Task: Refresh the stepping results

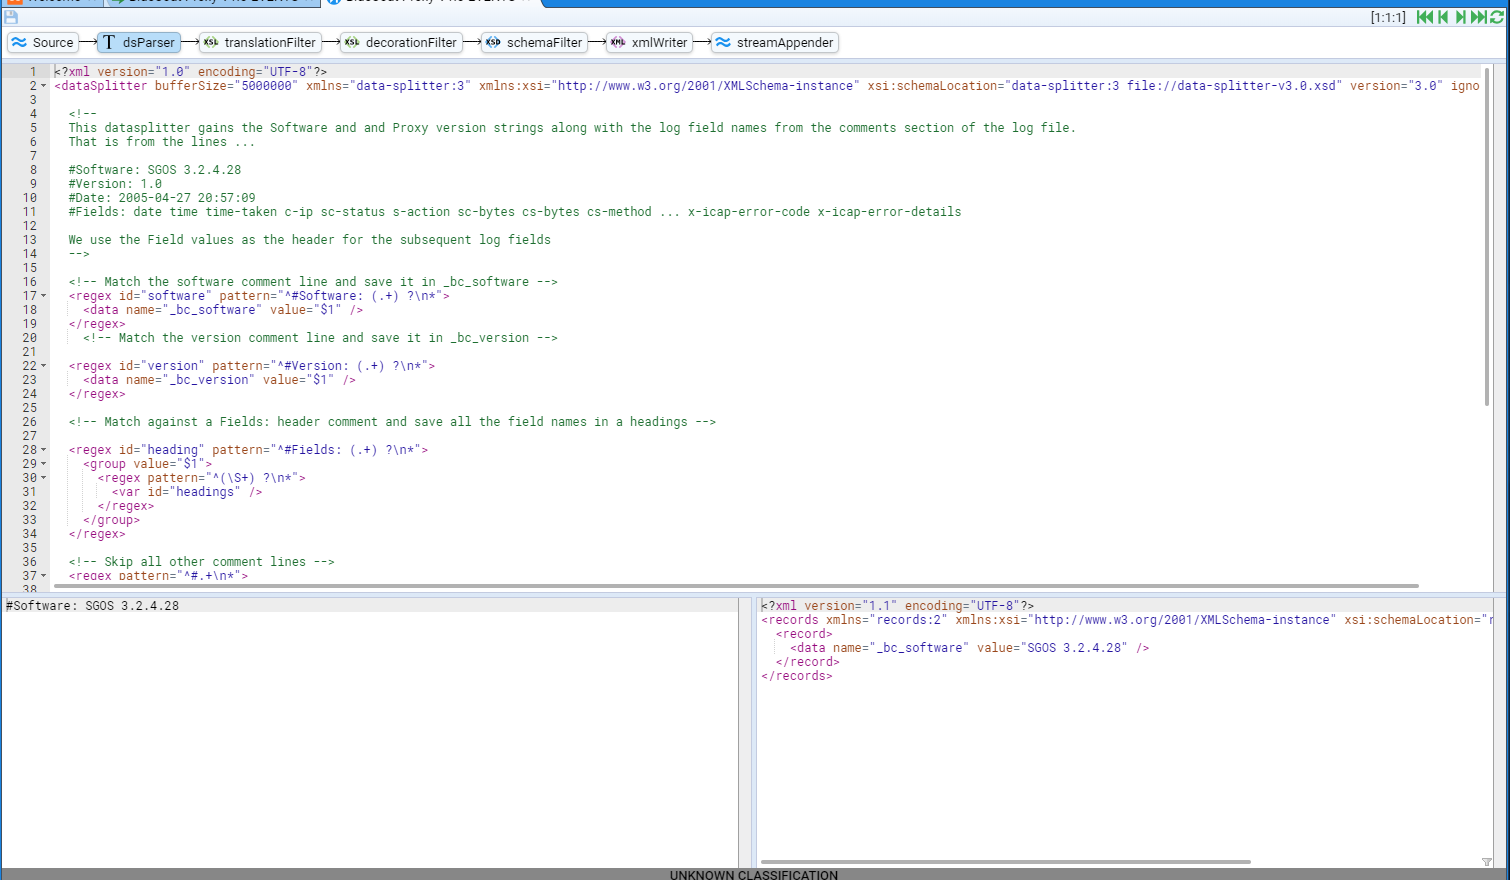Action: (1497, 17)
